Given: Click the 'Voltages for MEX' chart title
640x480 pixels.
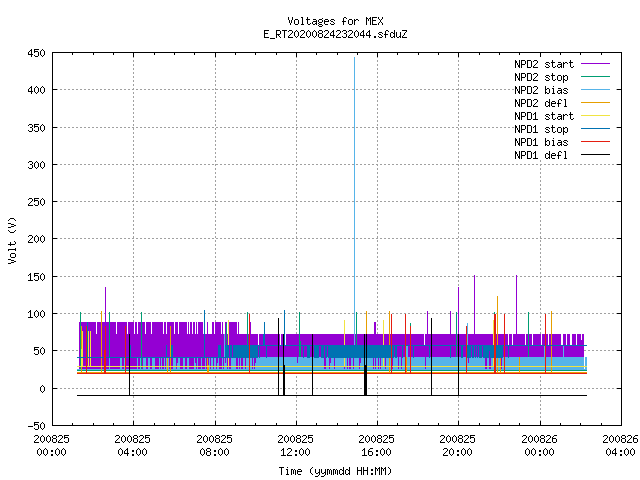Looking at the screenshot, I should 335,21.
